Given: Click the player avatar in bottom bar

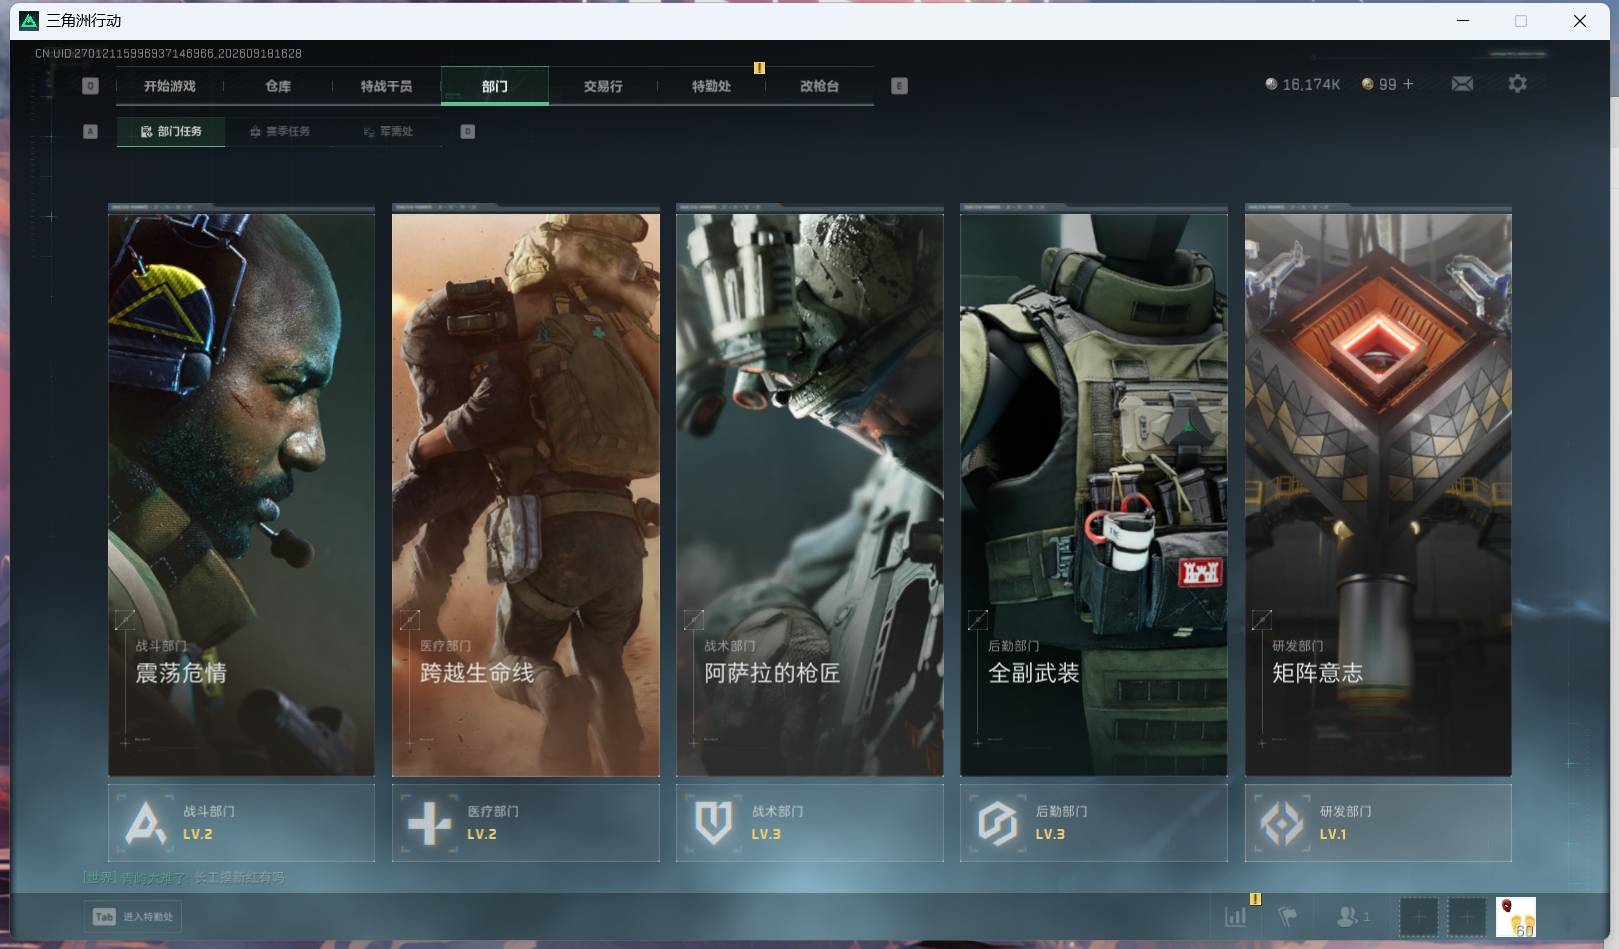Looking at the screenshot, I should click(1516, 917).
